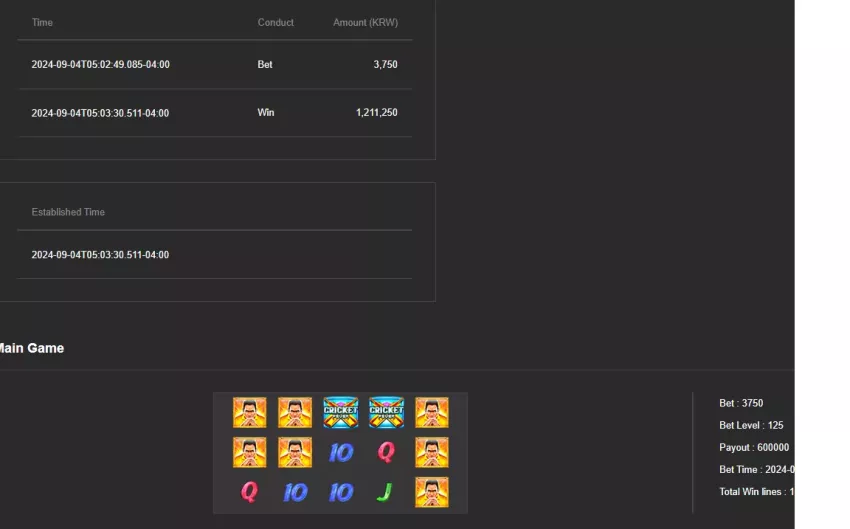Click the Main Game section heading
This screenshot has height=529, width=850.
pyautogui.click(x=31, y=349)
